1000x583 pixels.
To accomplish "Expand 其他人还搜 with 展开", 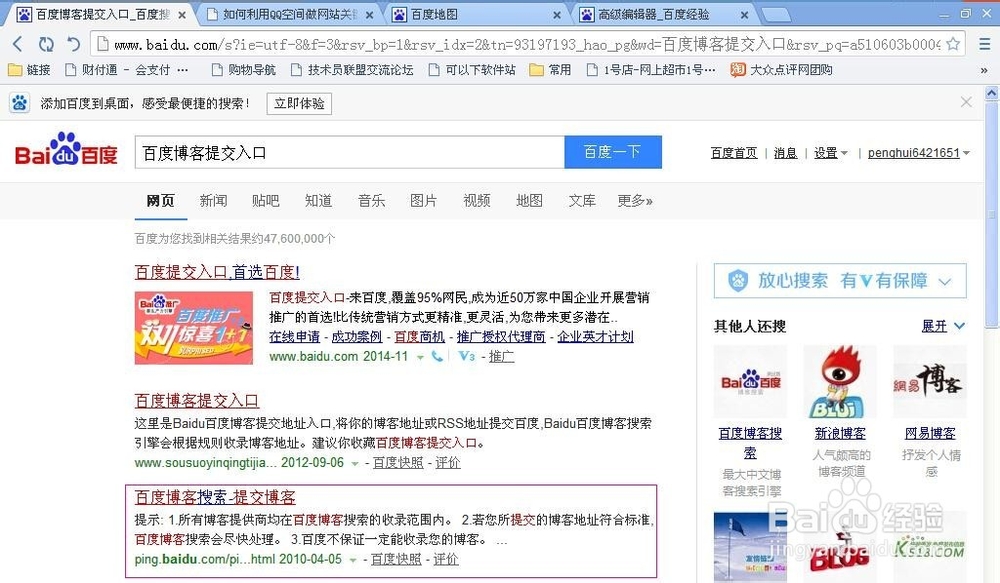I will click(943, 326).
